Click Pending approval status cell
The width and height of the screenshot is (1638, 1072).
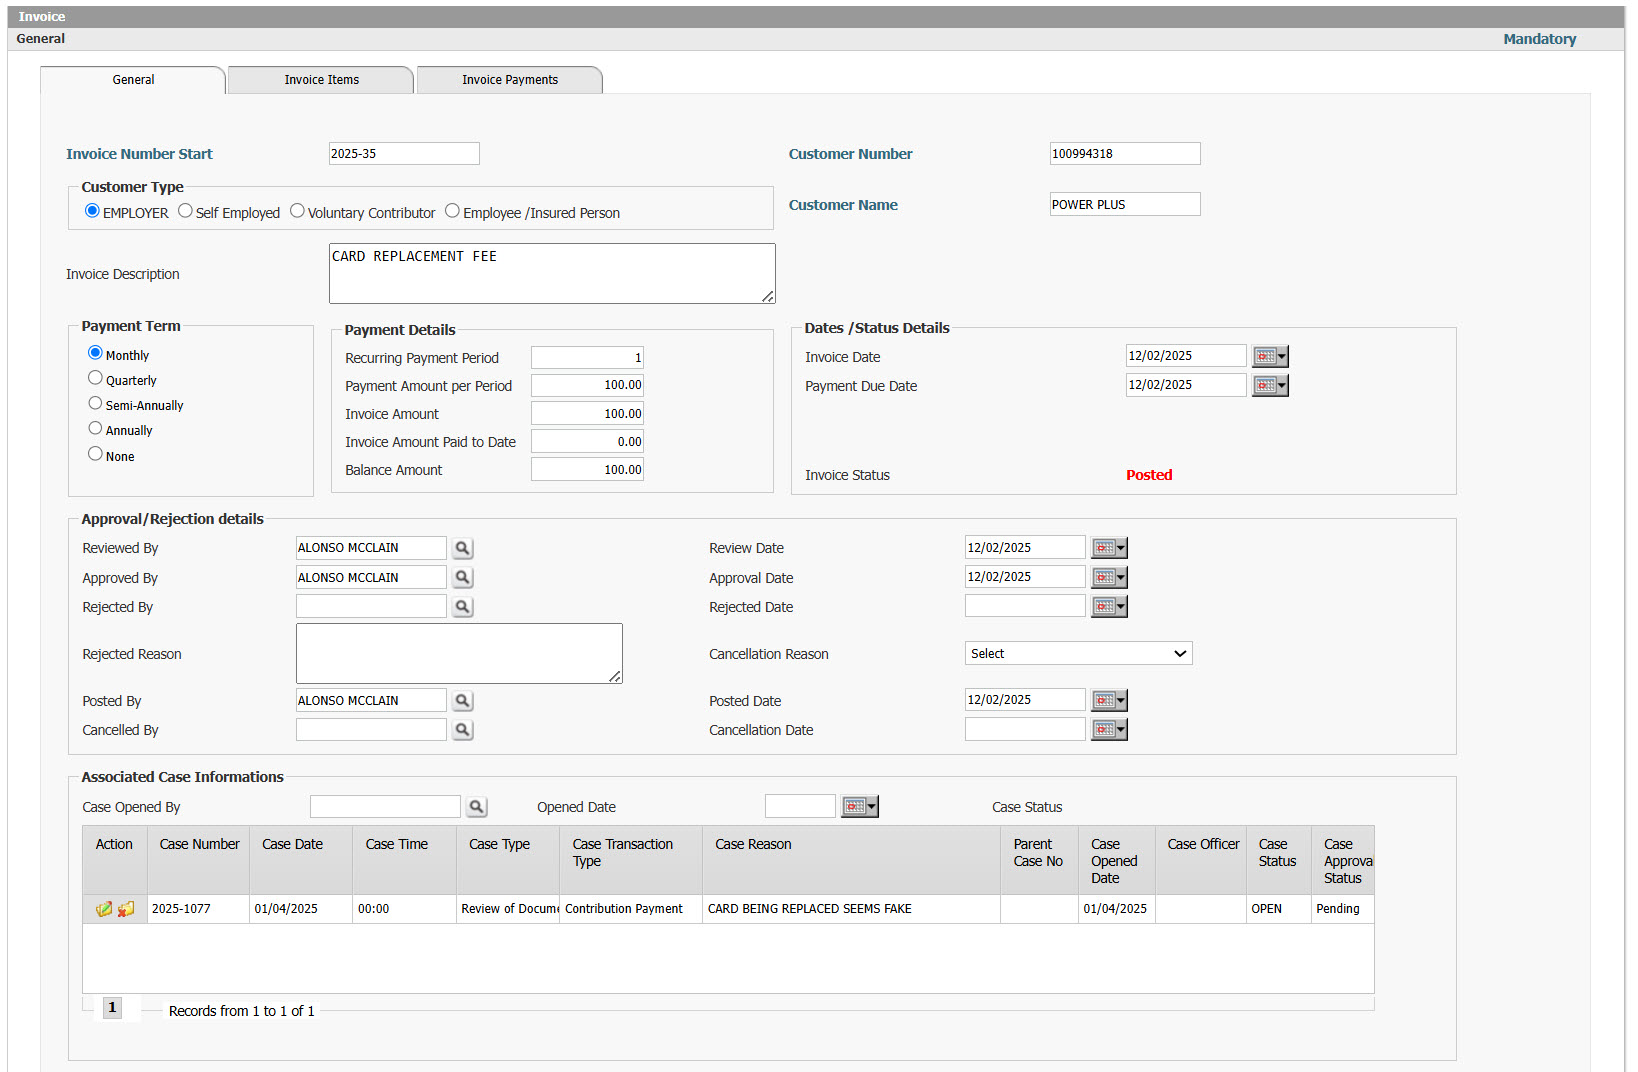pyautogui.click(x=1342, y=909)
